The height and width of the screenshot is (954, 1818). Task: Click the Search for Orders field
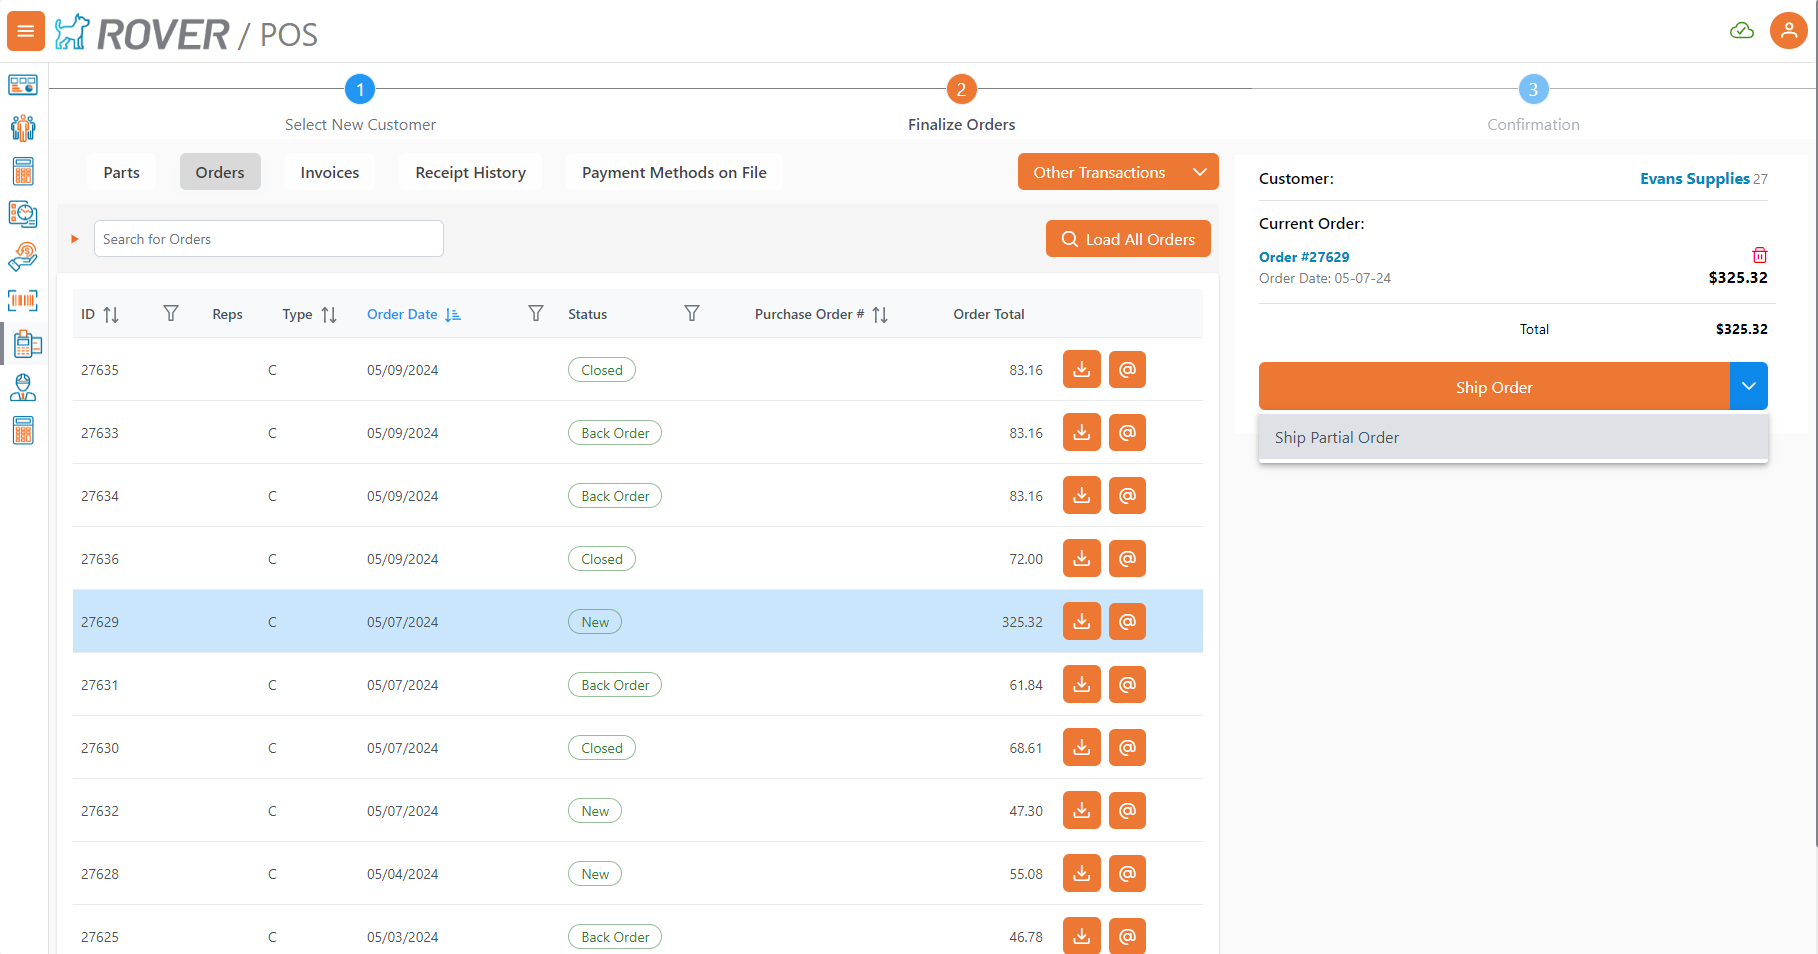tap(268, 239)
